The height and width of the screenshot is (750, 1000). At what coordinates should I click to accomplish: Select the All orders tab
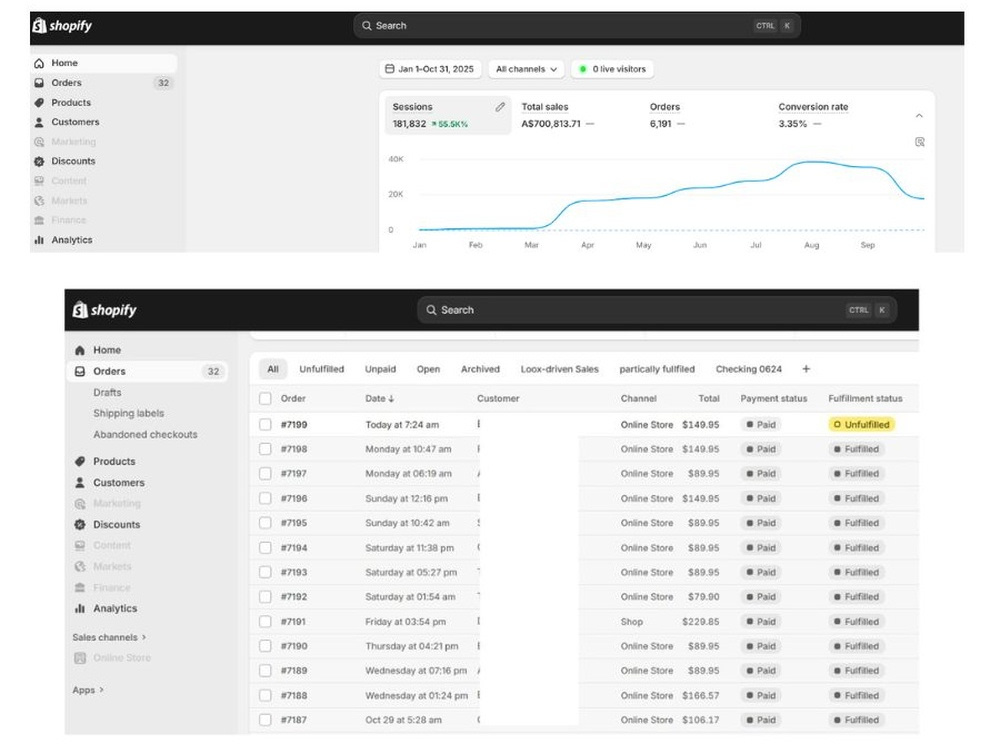(x=273, y=369)
